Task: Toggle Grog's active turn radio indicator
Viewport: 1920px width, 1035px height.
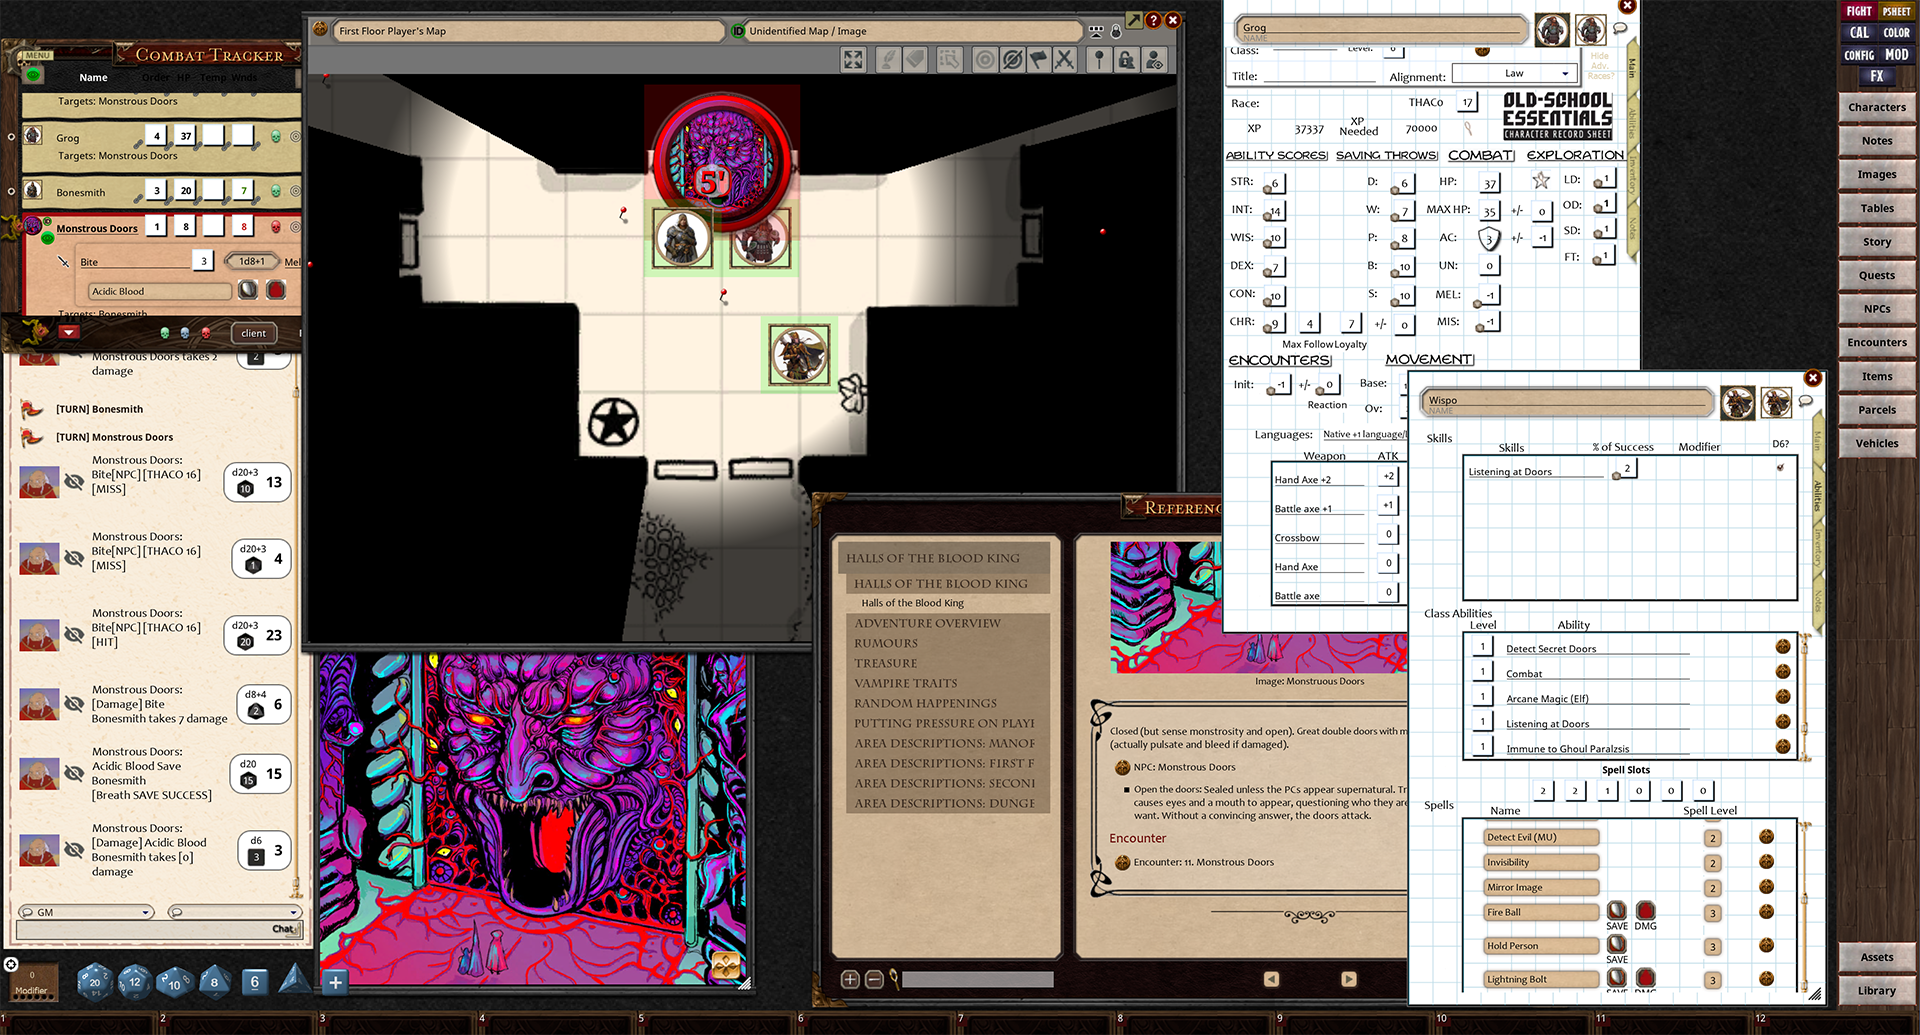Action: (x=11, y=137)
